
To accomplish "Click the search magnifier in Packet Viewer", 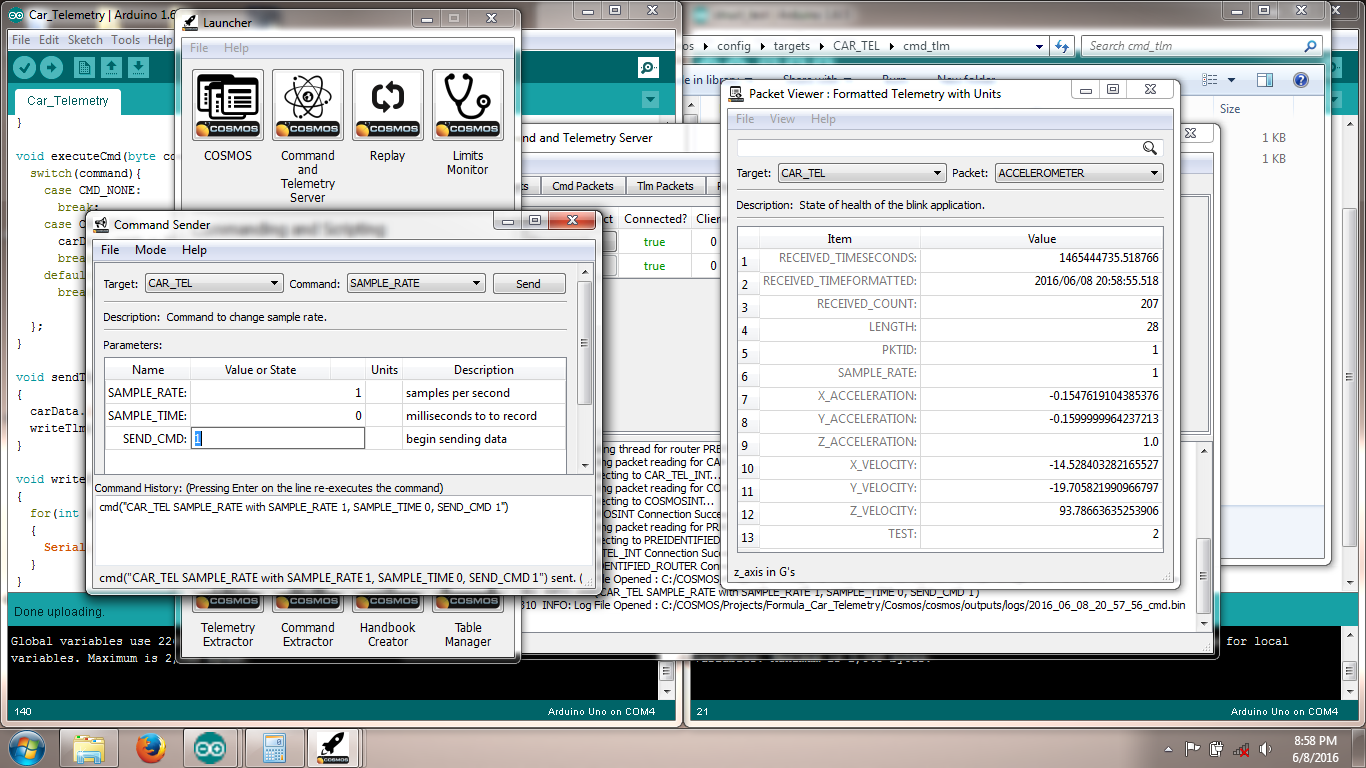I will click(x=1150, y=146).
